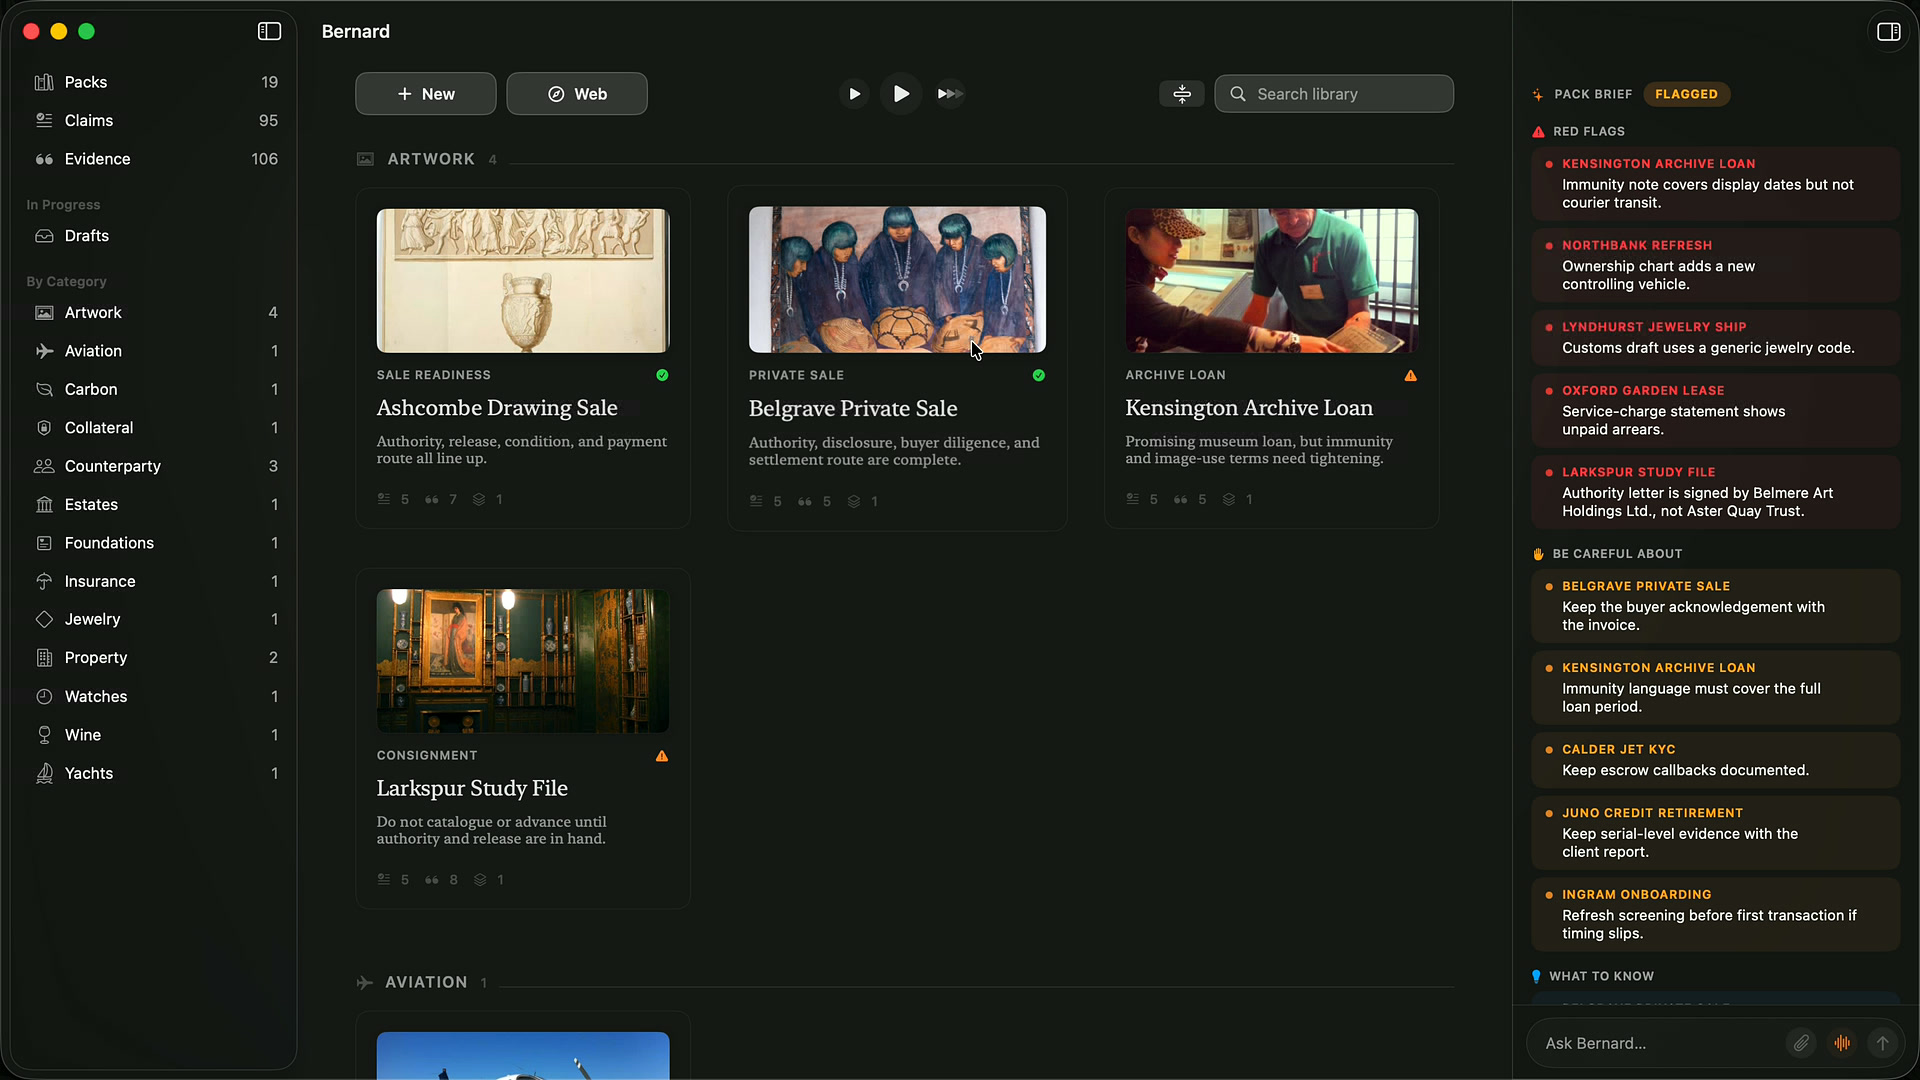
Task: Open Calder Jet KYC caution note
Action: point(1715,760)
